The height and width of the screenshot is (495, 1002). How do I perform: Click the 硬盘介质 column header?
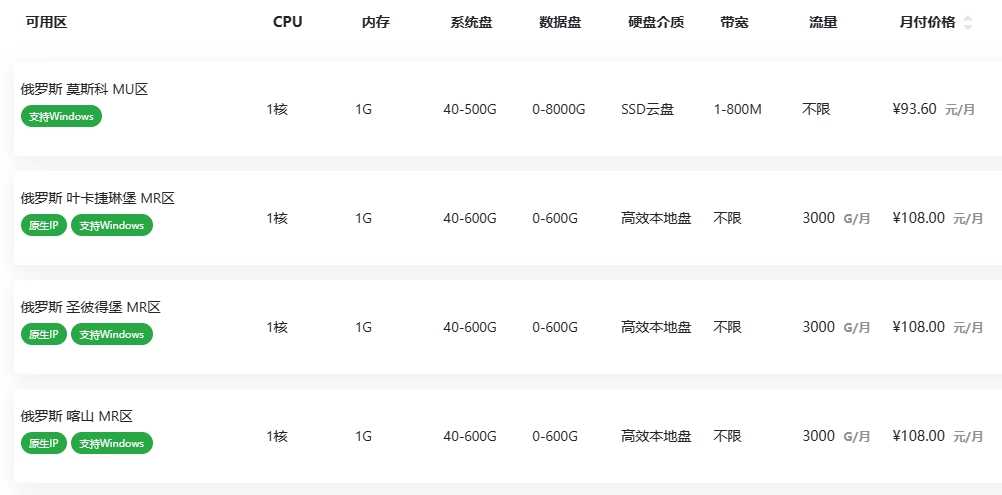656,22
